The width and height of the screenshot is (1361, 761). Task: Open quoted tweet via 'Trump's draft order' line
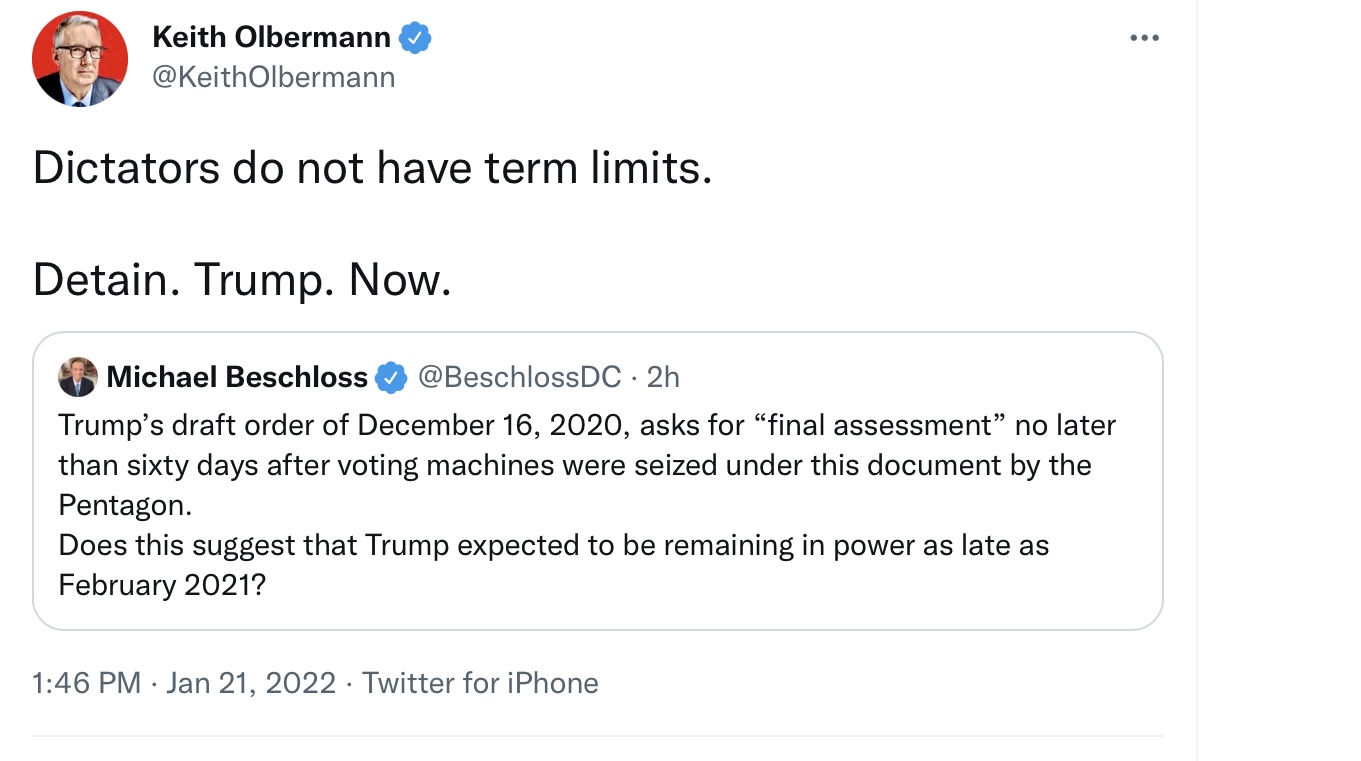[587, 426]
